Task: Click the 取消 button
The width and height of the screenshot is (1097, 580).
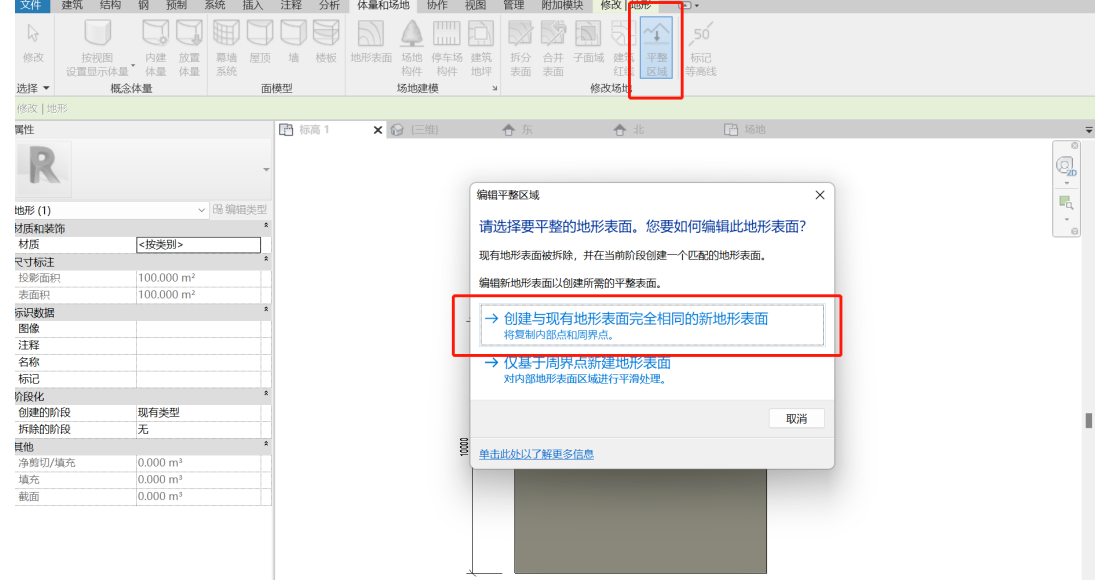Action: (796, 418)
